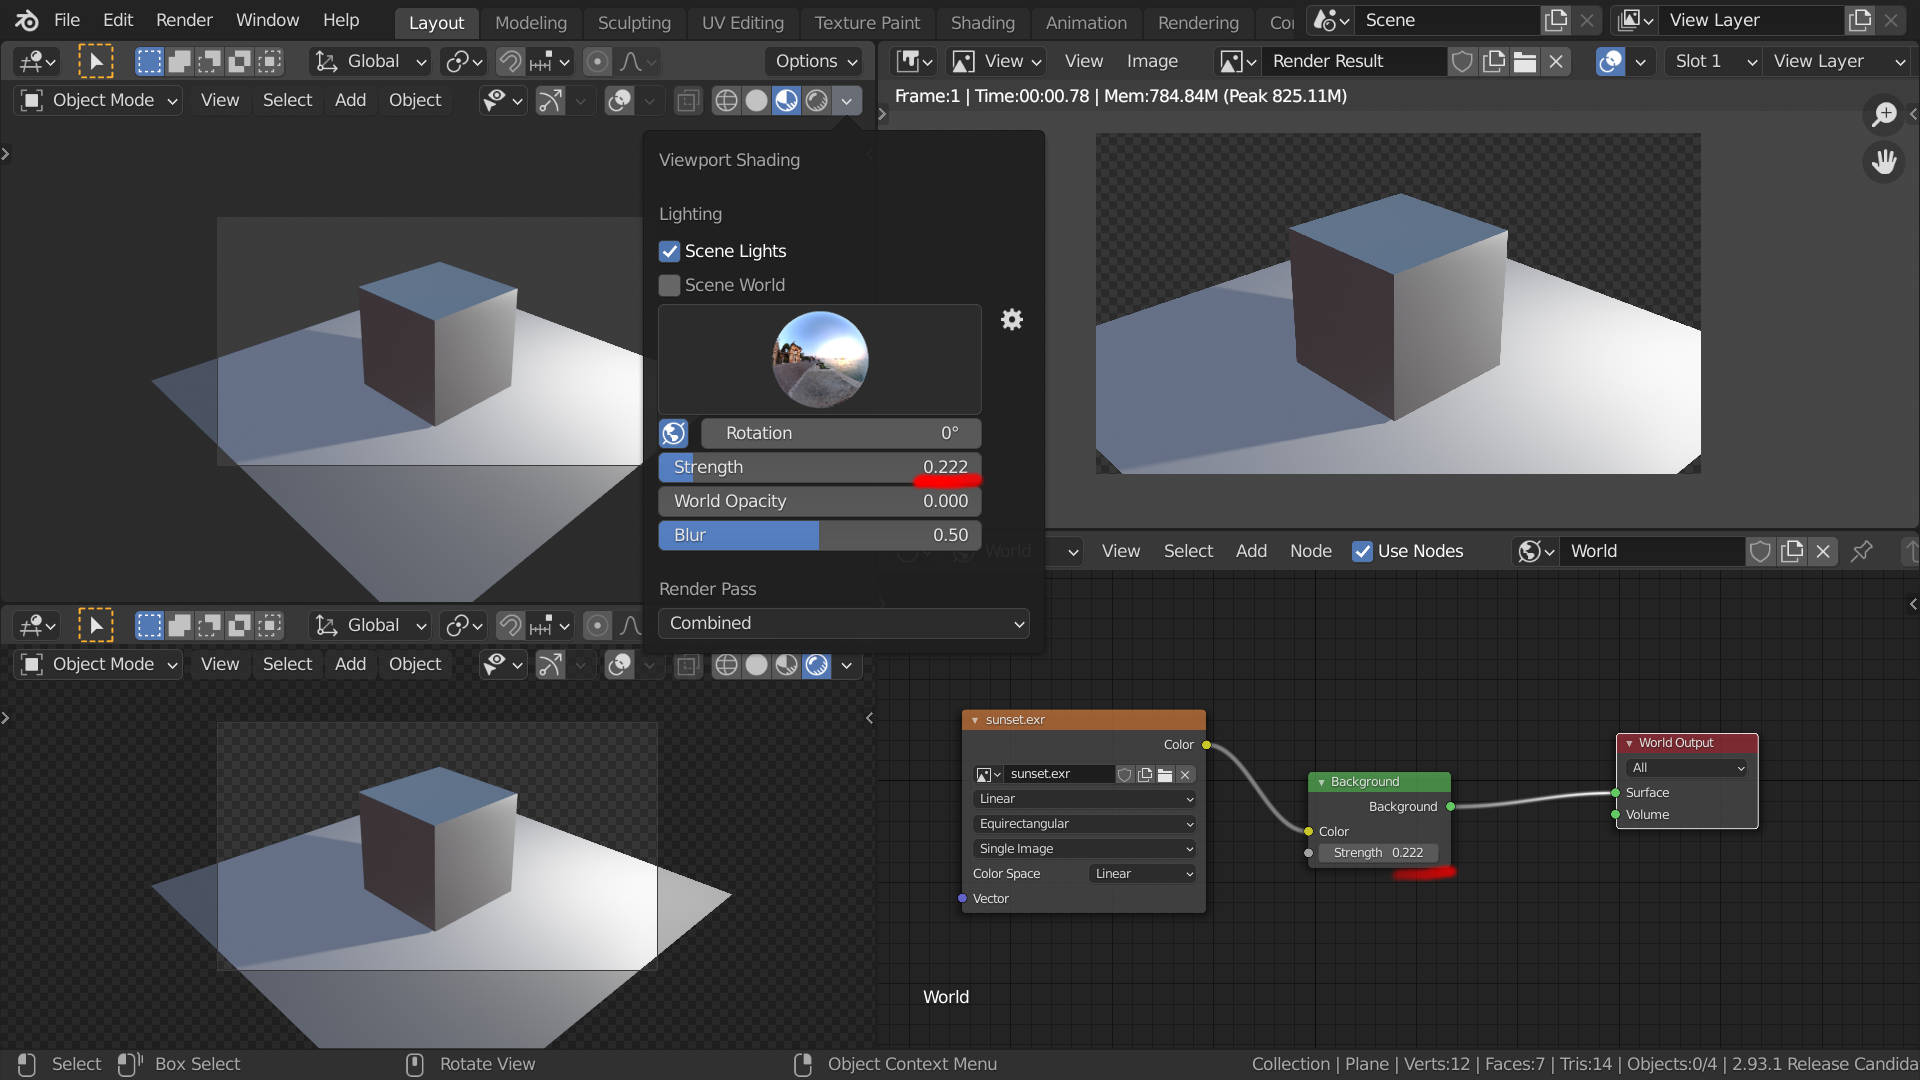Open the Color Space dropdown on sunset.exr node

1140,873
